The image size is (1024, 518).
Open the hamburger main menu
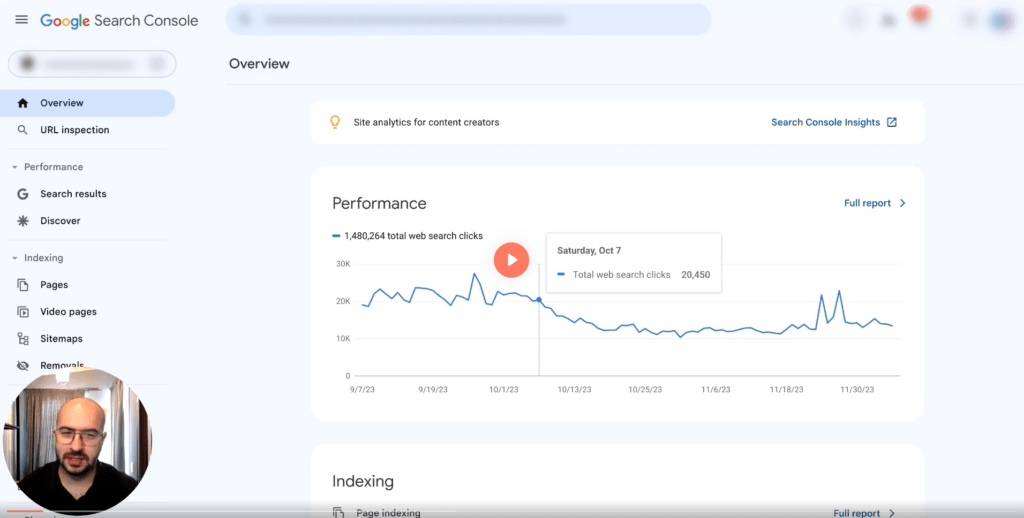pos(22,20)
